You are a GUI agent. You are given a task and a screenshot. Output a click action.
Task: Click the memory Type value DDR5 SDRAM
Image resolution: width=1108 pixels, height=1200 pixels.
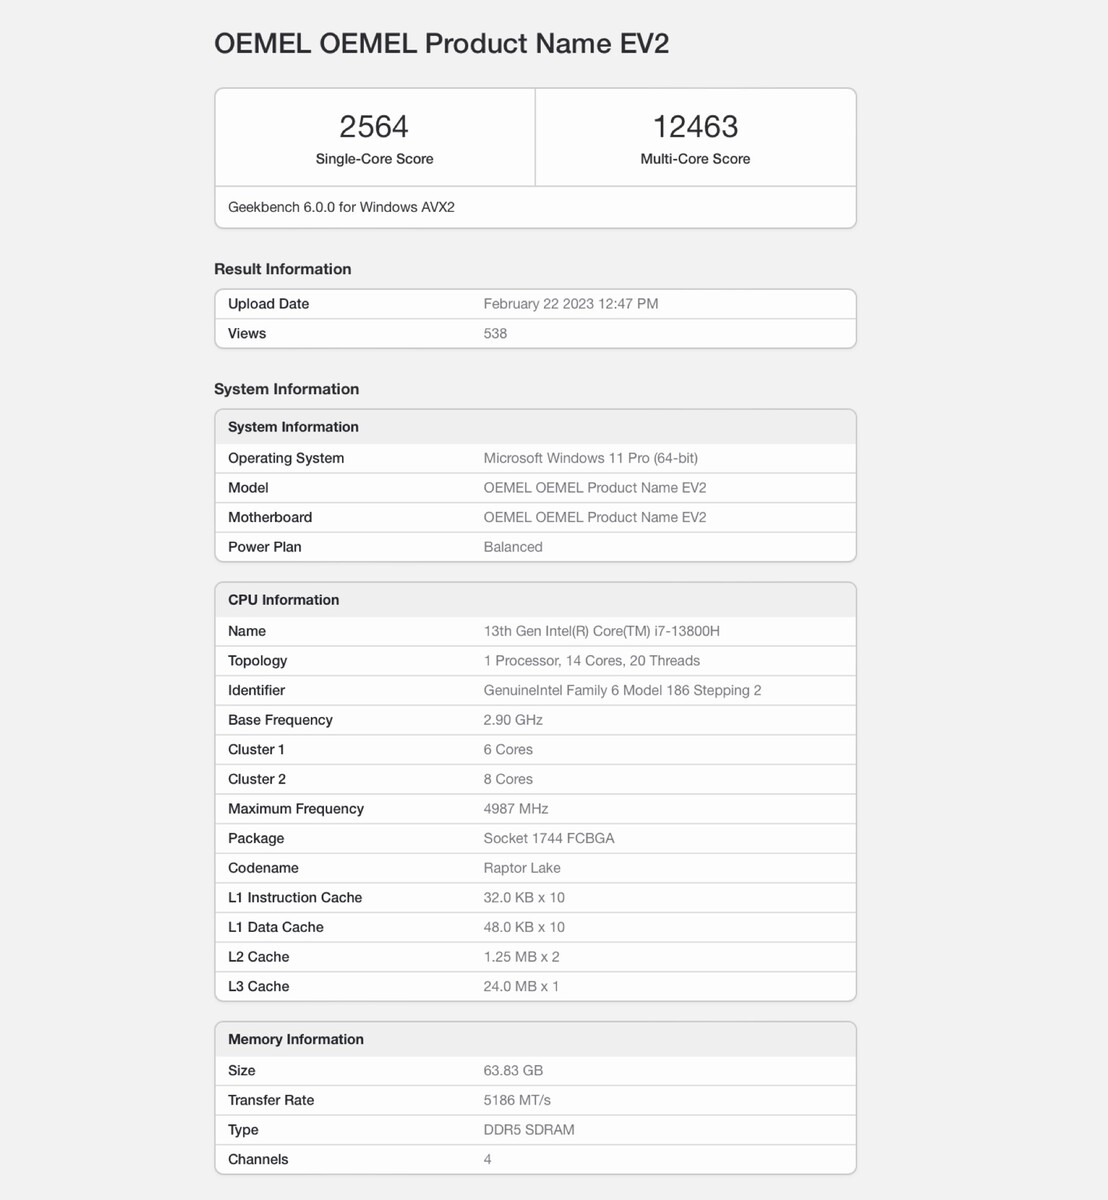coord(529,1130)
